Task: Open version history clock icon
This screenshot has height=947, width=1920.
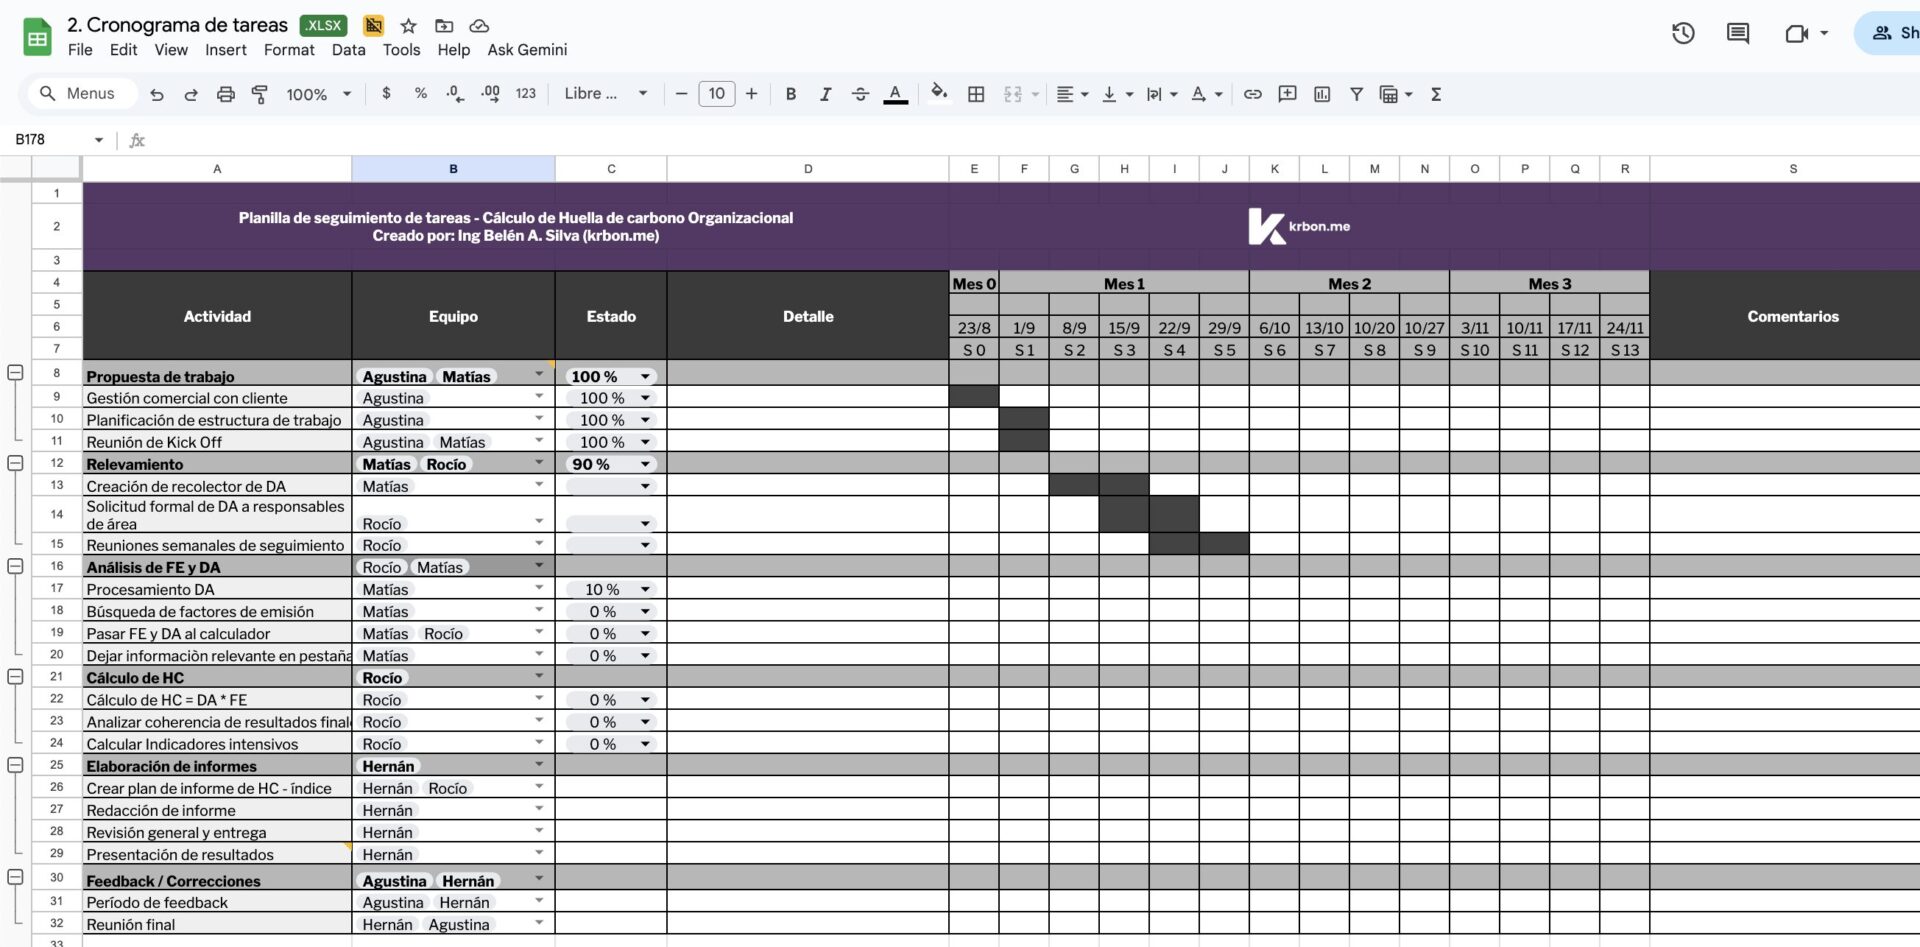Action: point(1683,33)
